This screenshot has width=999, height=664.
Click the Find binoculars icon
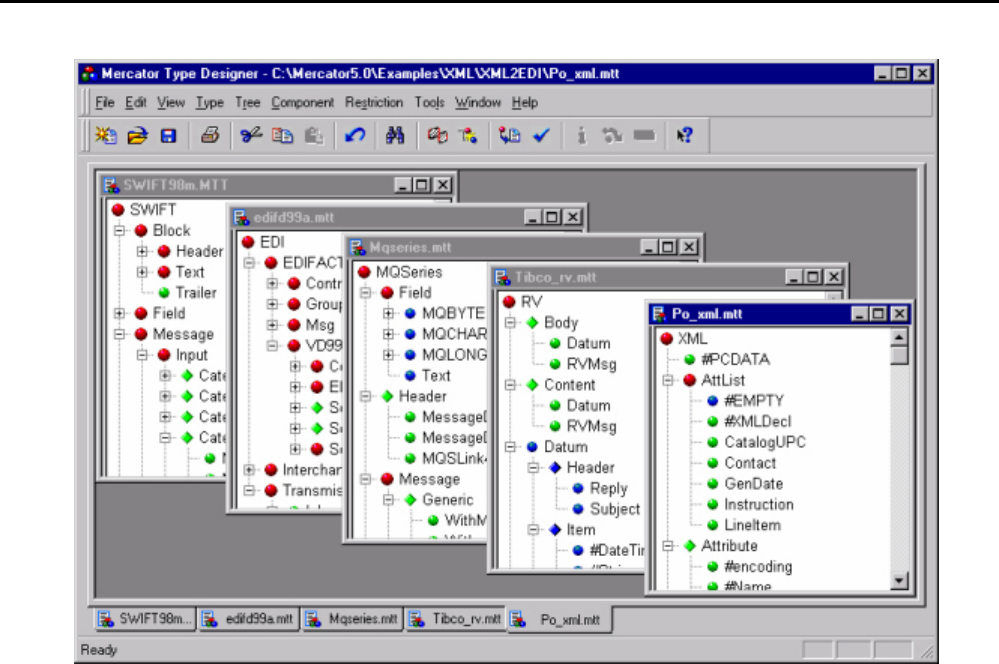[x=395, y=136]
